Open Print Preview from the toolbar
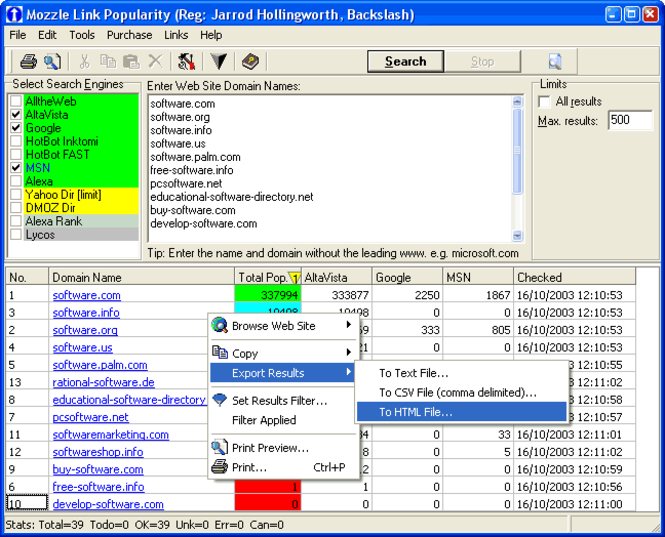665x537 pixels. click(x=52, y=62)
